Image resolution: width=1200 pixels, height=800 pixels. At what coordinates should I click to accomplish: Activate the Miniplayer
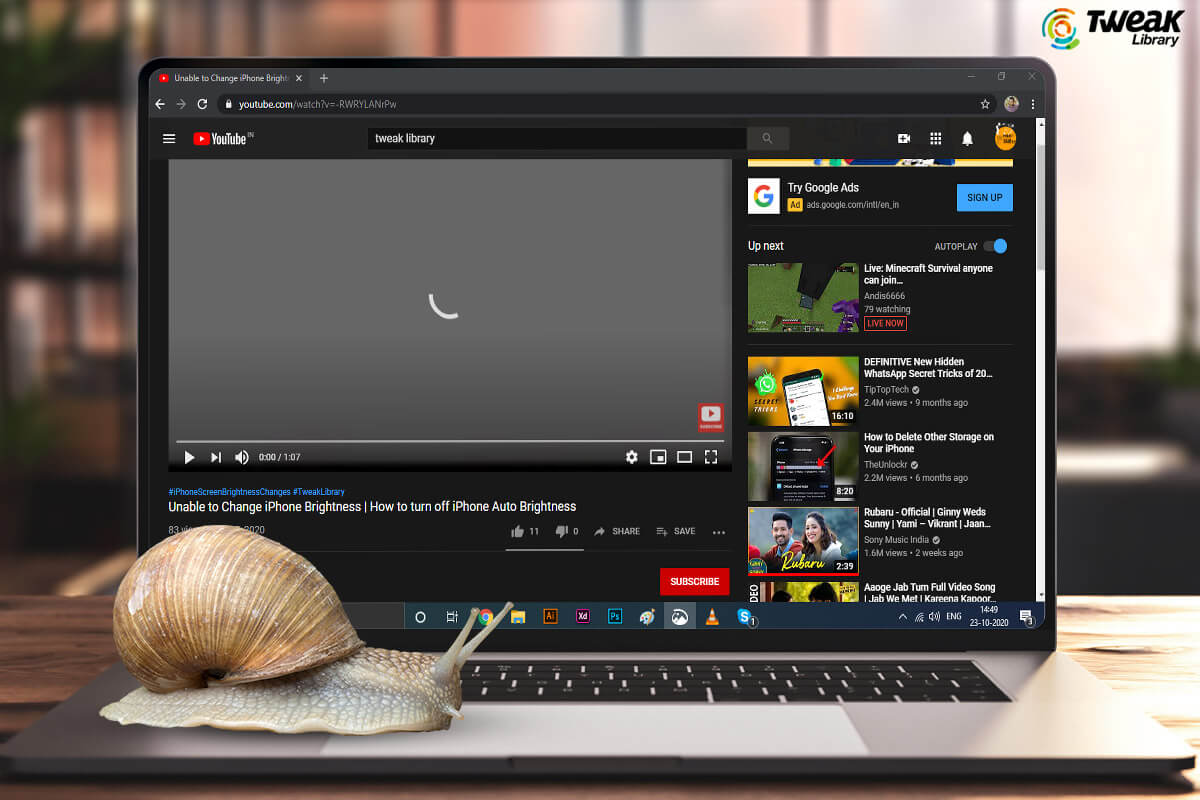(x=658, y=457)
